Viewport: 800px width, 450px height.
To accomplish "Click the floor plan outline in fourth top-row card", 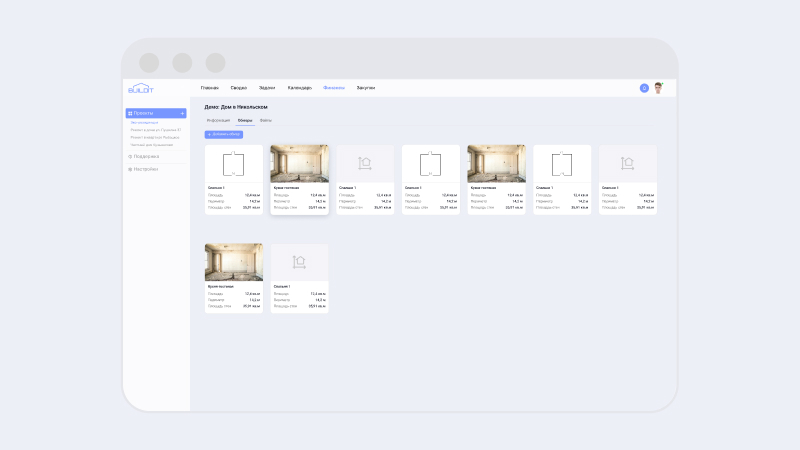I will (x=431, y=164).
